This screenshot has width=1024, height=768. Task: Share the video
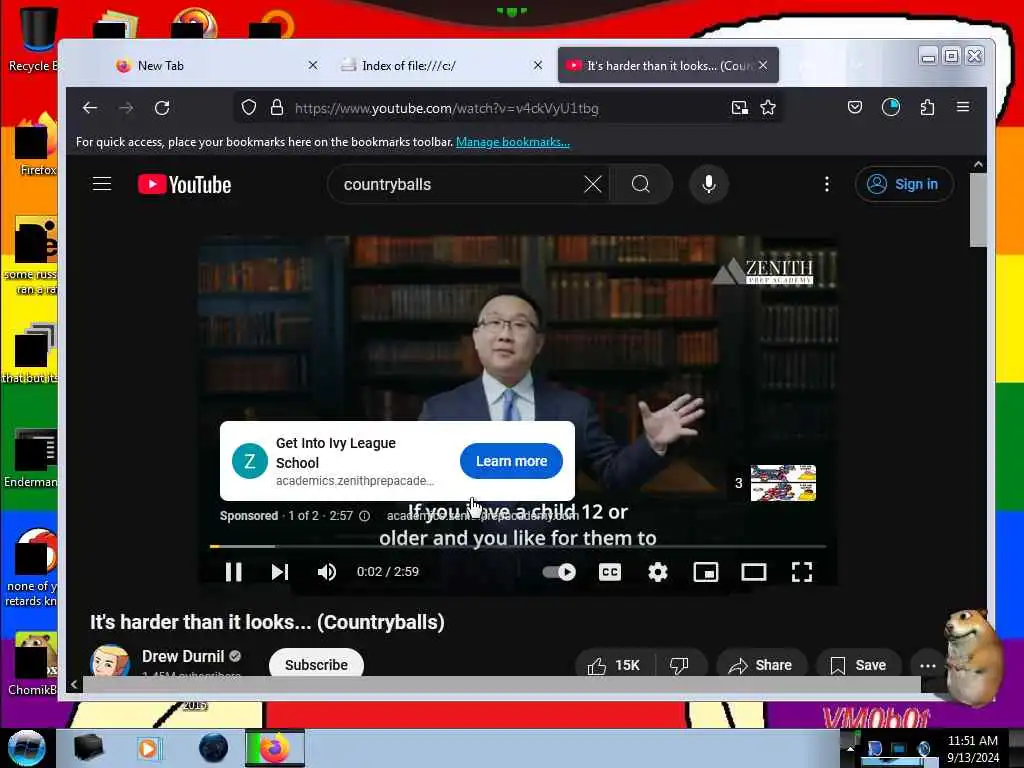tap(761, 665)
